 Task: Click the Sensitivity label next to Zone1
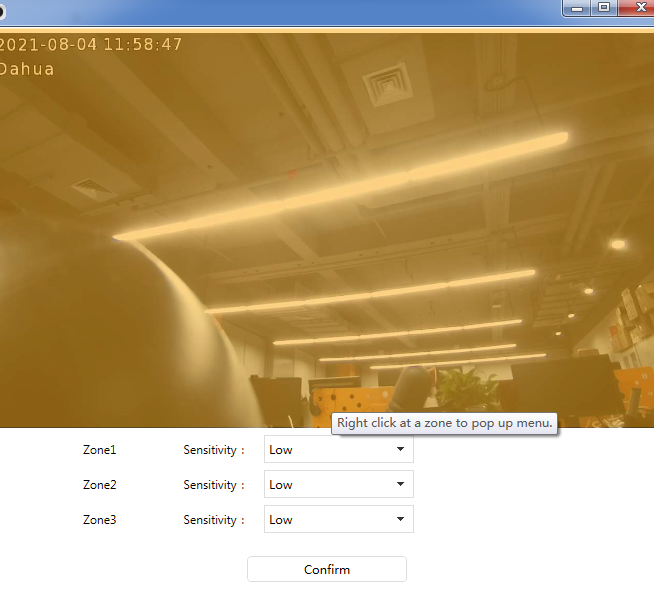pyautogui.click(x=214, y=450)
